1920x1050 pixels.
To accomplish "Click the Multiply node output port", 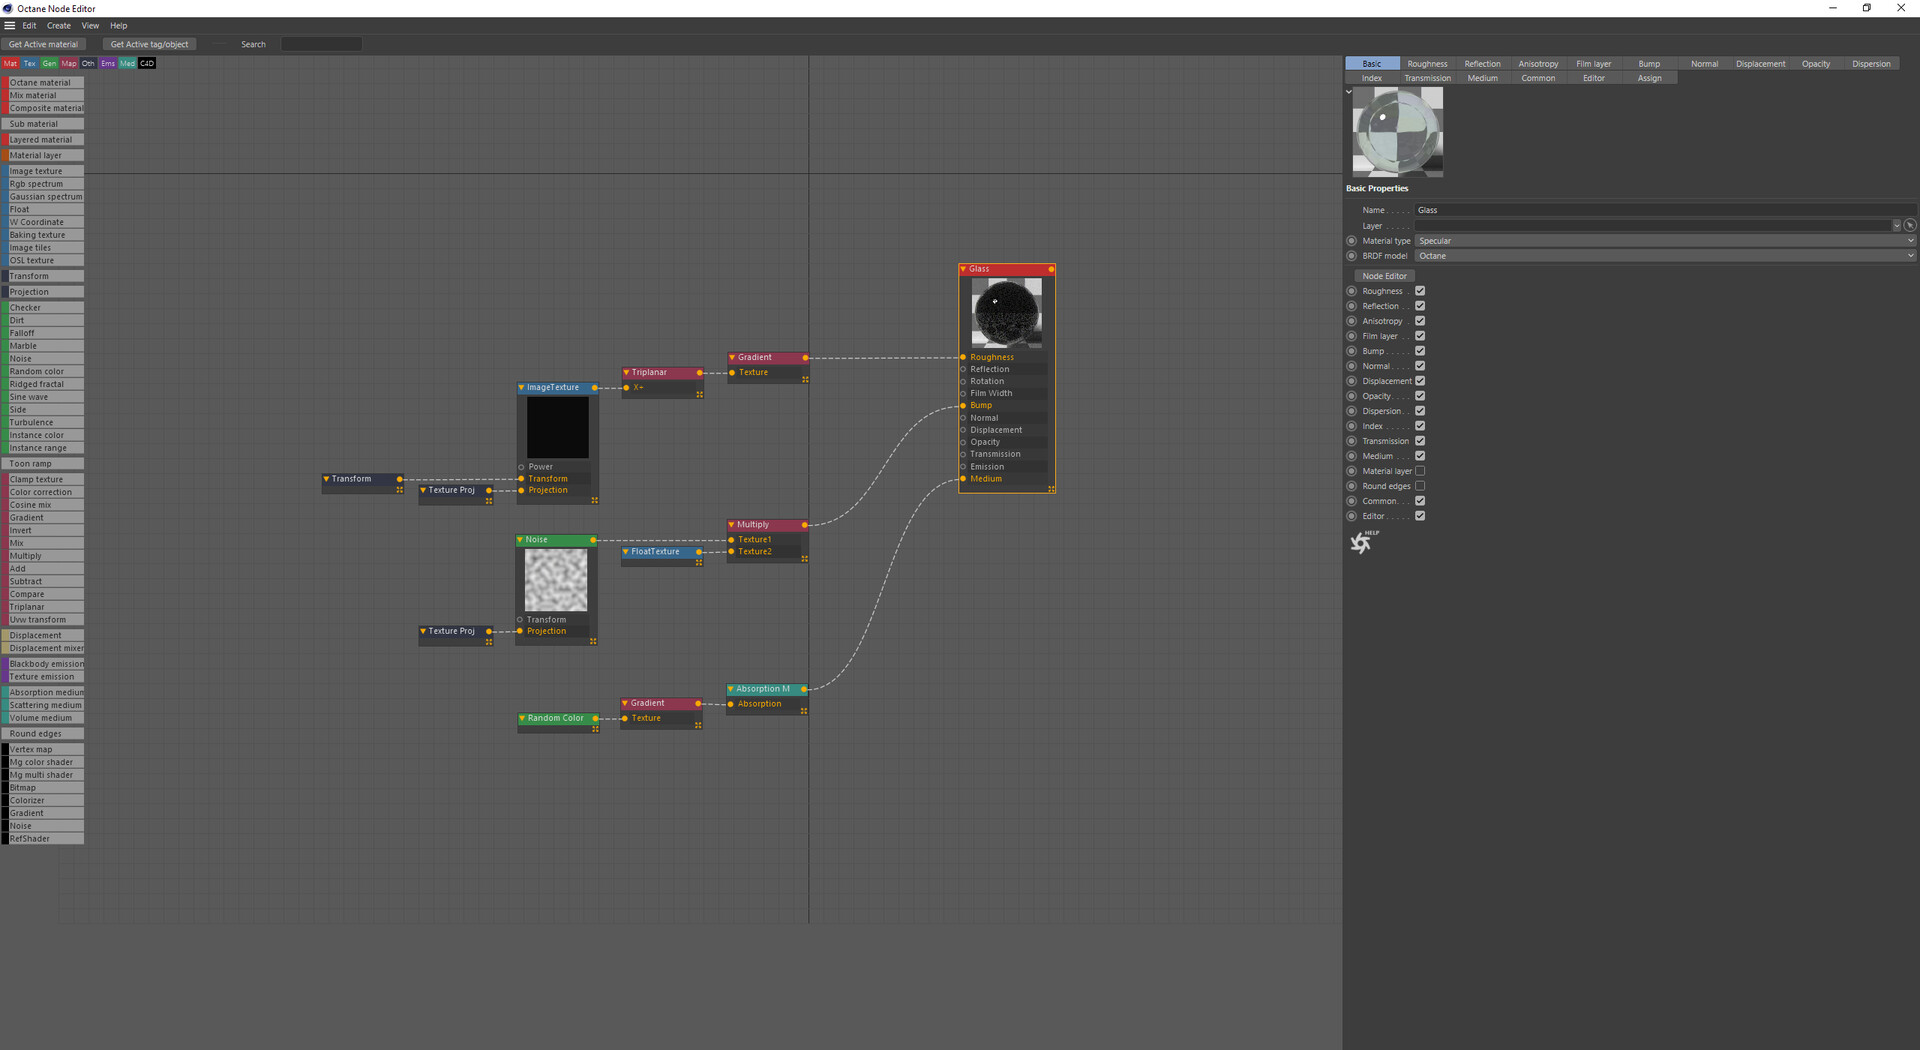I will pyautogui.click(x=804, y=525).
